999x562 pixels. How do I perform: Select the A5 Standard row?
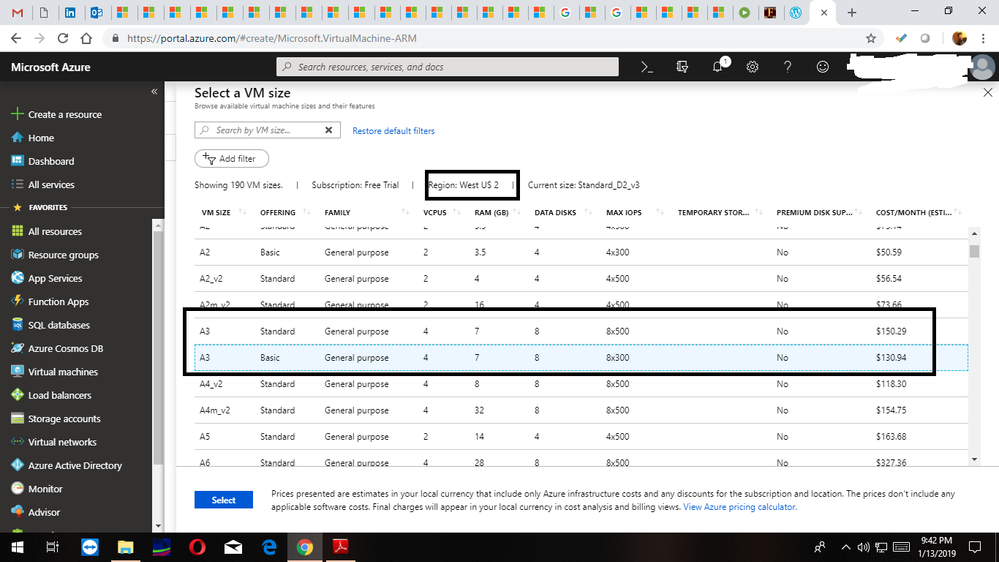[581, 436]
